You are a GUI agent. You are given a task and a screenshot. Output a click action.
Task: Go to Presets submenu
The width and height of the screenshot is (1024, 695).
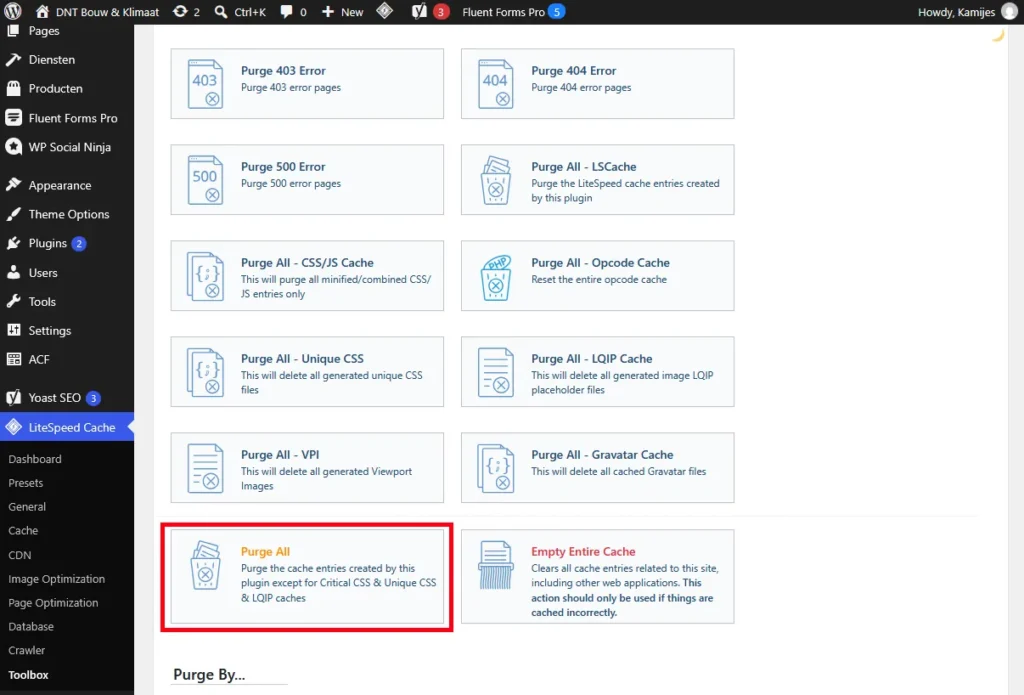pyautogui.click(x=25, y=483)
